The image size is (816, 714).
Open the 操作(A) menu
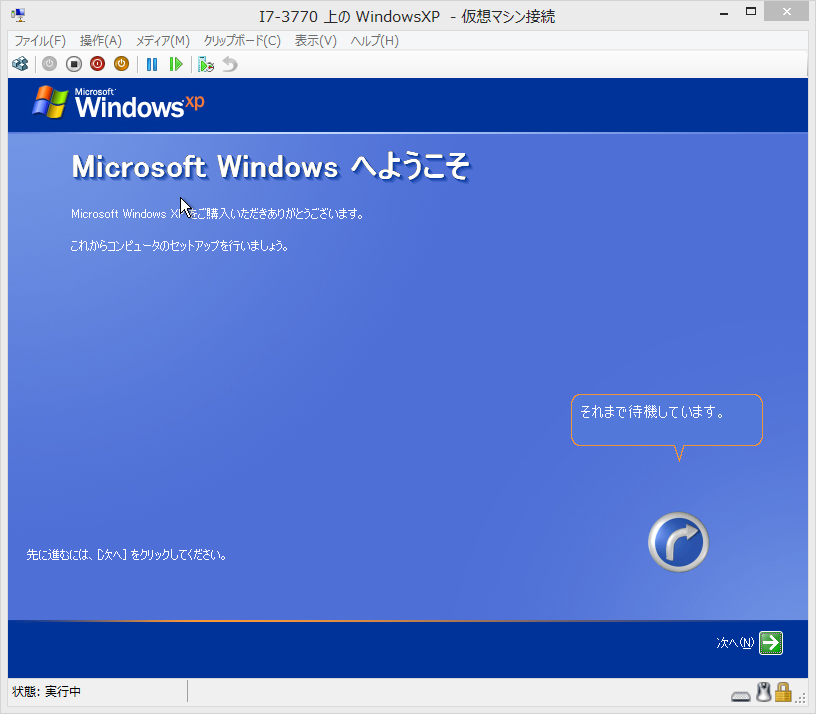[x=100, y=41]
